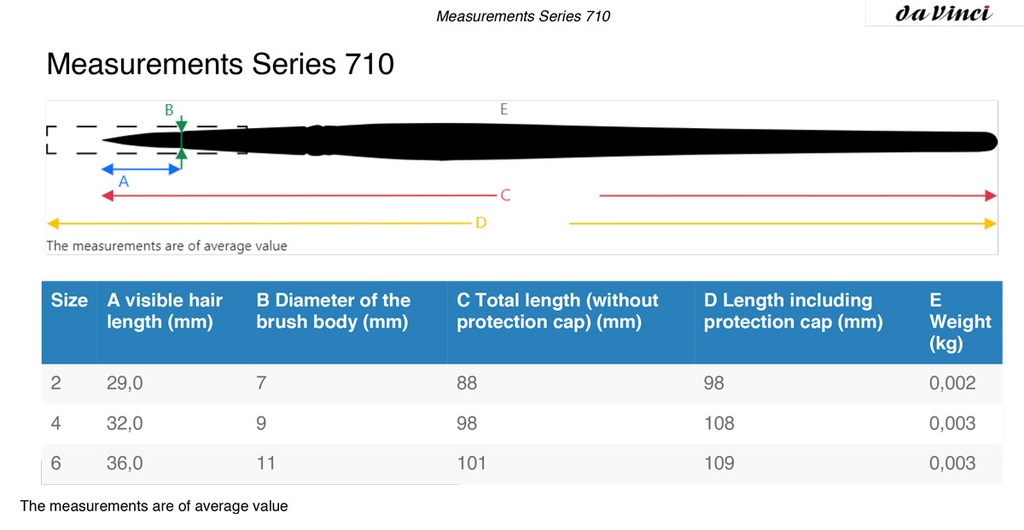Click the 101 total length value
The height and width of the screenshot is (530, 1024).
[x=471, y=463]
